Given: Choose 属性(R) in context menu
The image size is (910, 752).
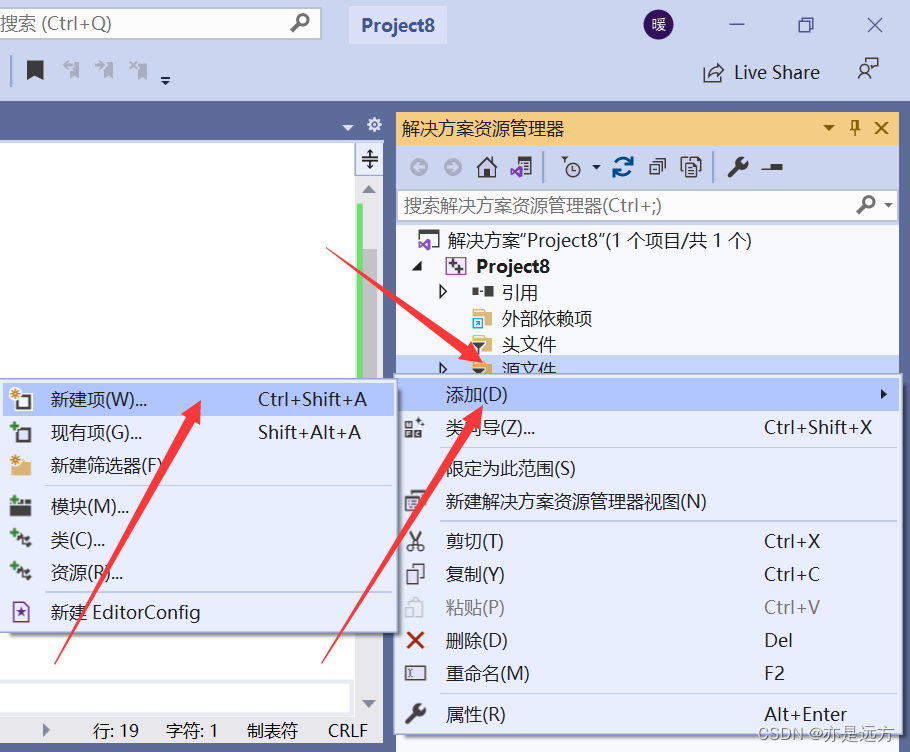Looking at the screenshot, I should (x=648, y=714).
